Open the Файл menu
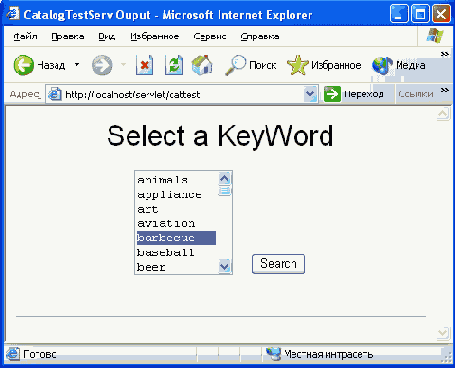455x368 pixels. [x=25, y=36]
